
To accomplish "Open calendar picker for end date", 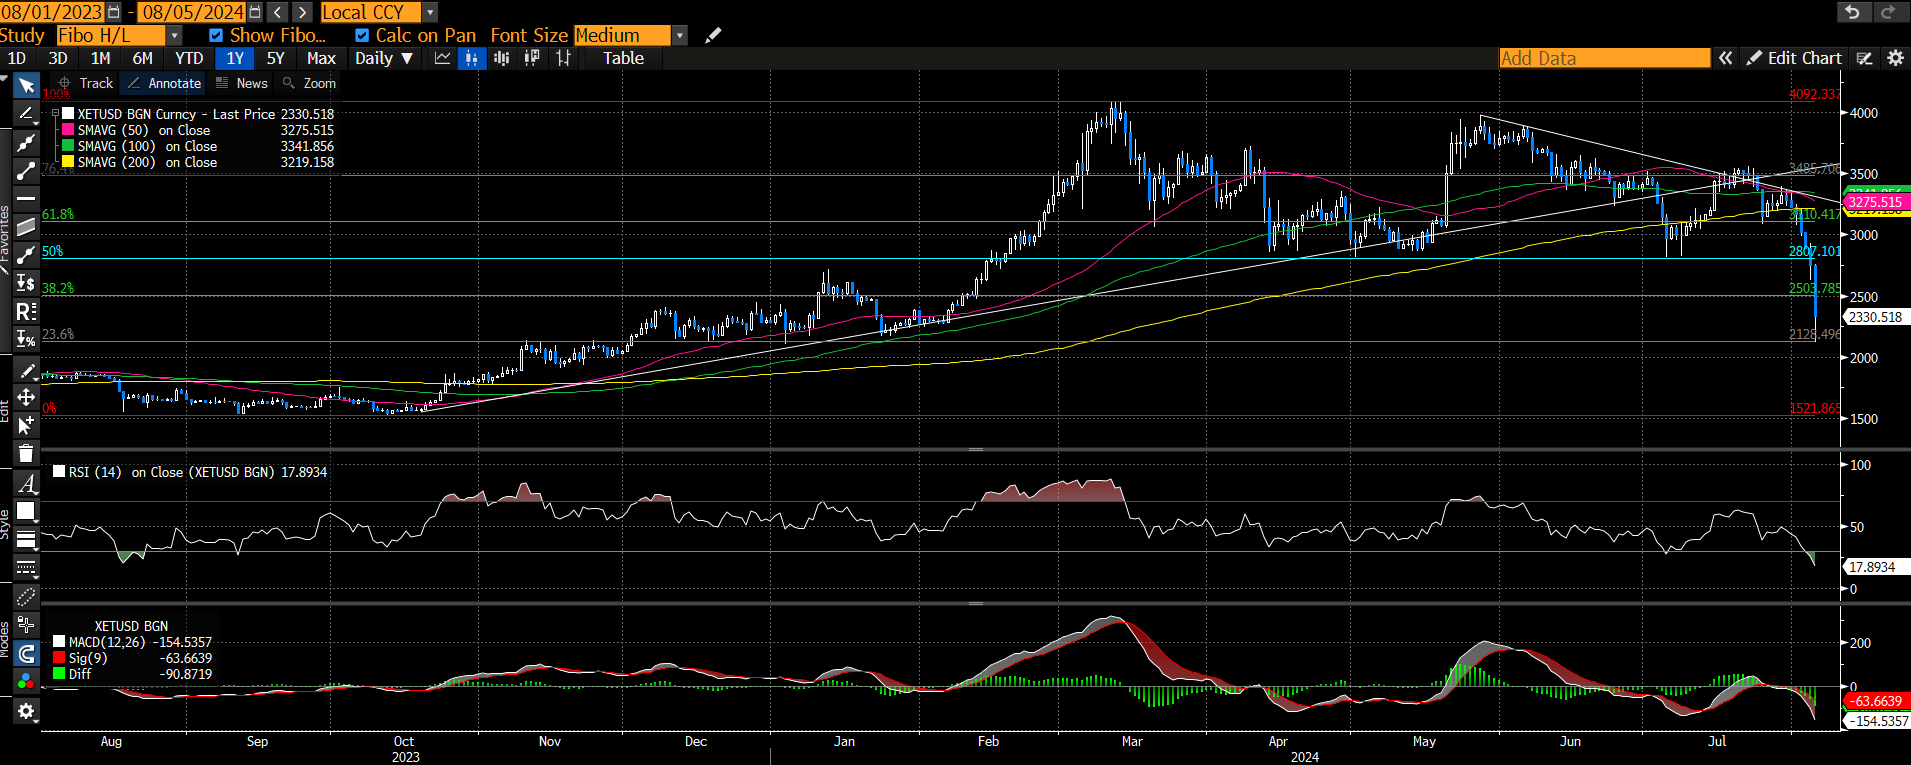I will 254,12.
